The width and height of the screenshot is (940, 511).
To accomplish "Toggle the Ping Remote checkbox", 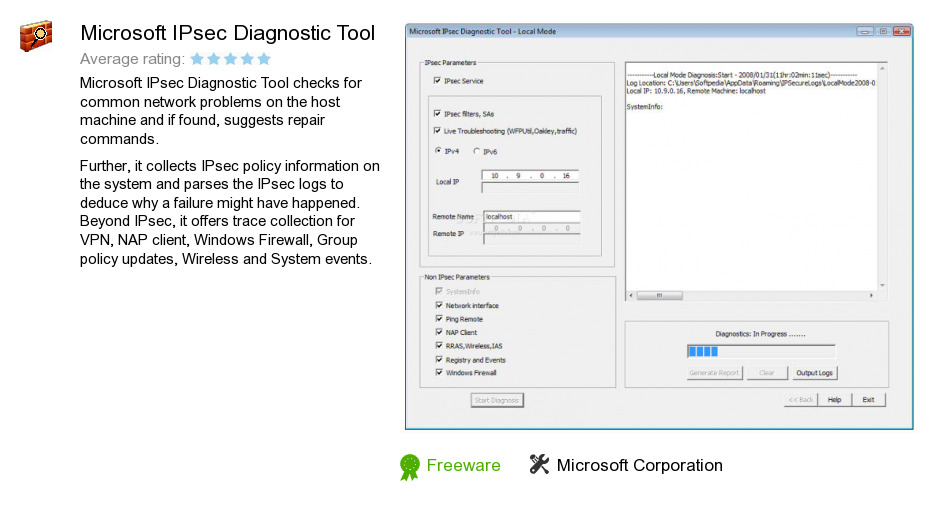I will click(x=439, y=318).
